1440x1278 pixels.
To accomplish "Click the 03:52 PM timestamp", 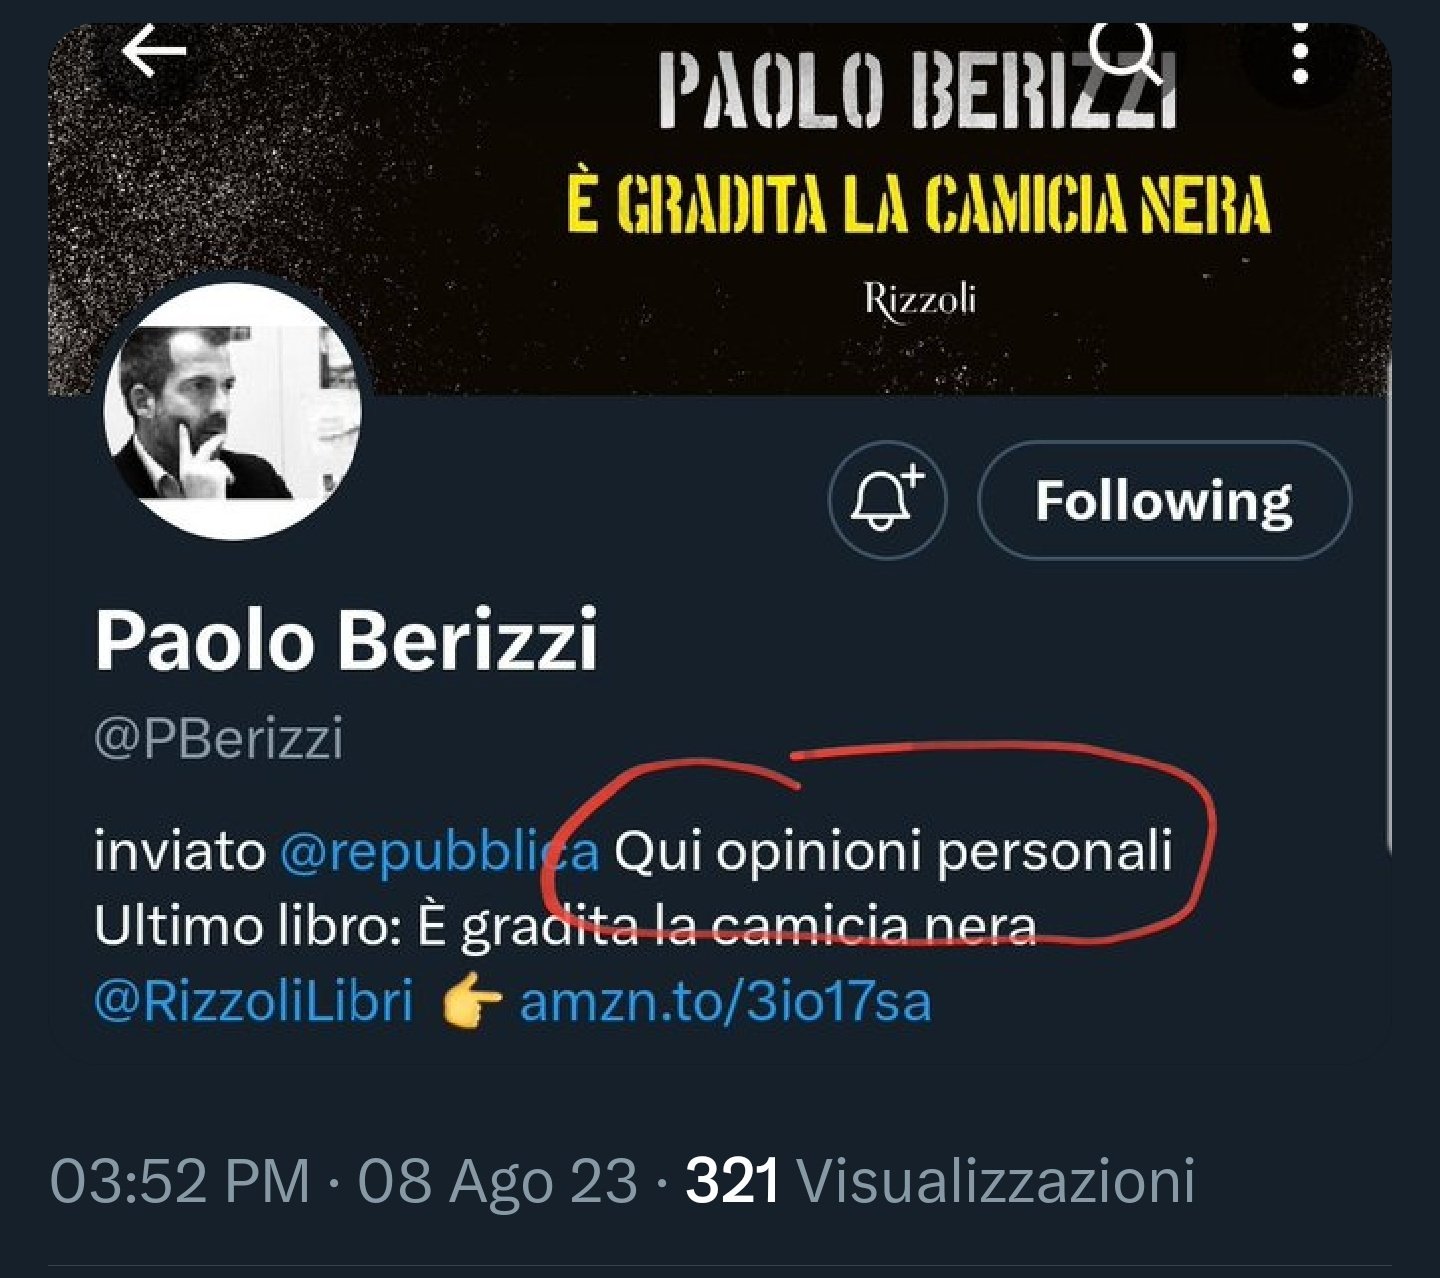I will pyautogui.click(x=180, y=1180).
